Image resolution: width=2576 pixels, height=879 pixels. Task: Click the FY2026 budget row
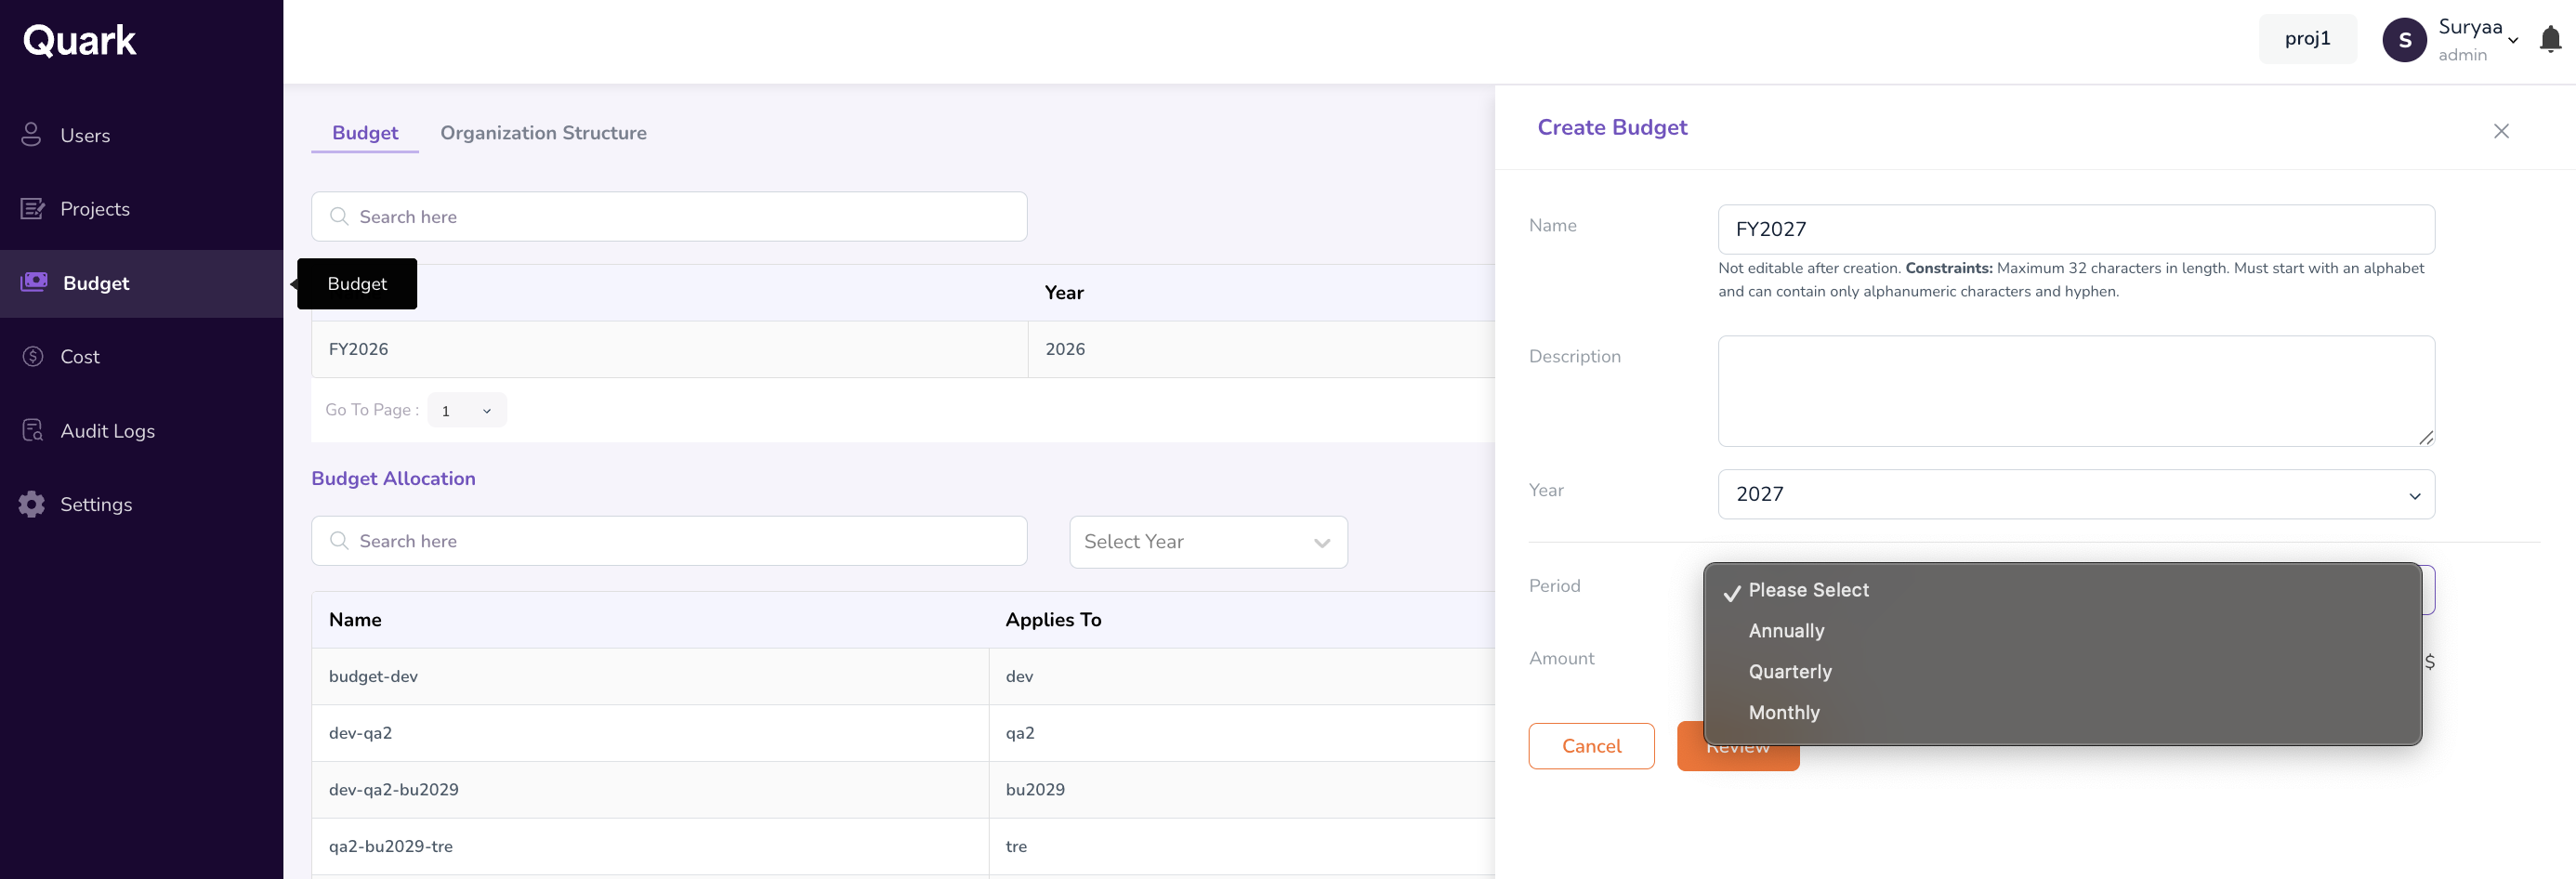[x=903, y=349]
